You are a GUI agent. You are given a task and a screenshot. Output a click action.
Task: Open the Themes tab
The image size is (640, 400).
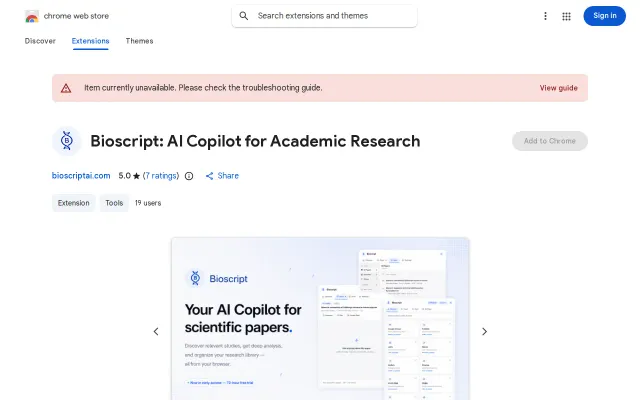click(139, 41)
